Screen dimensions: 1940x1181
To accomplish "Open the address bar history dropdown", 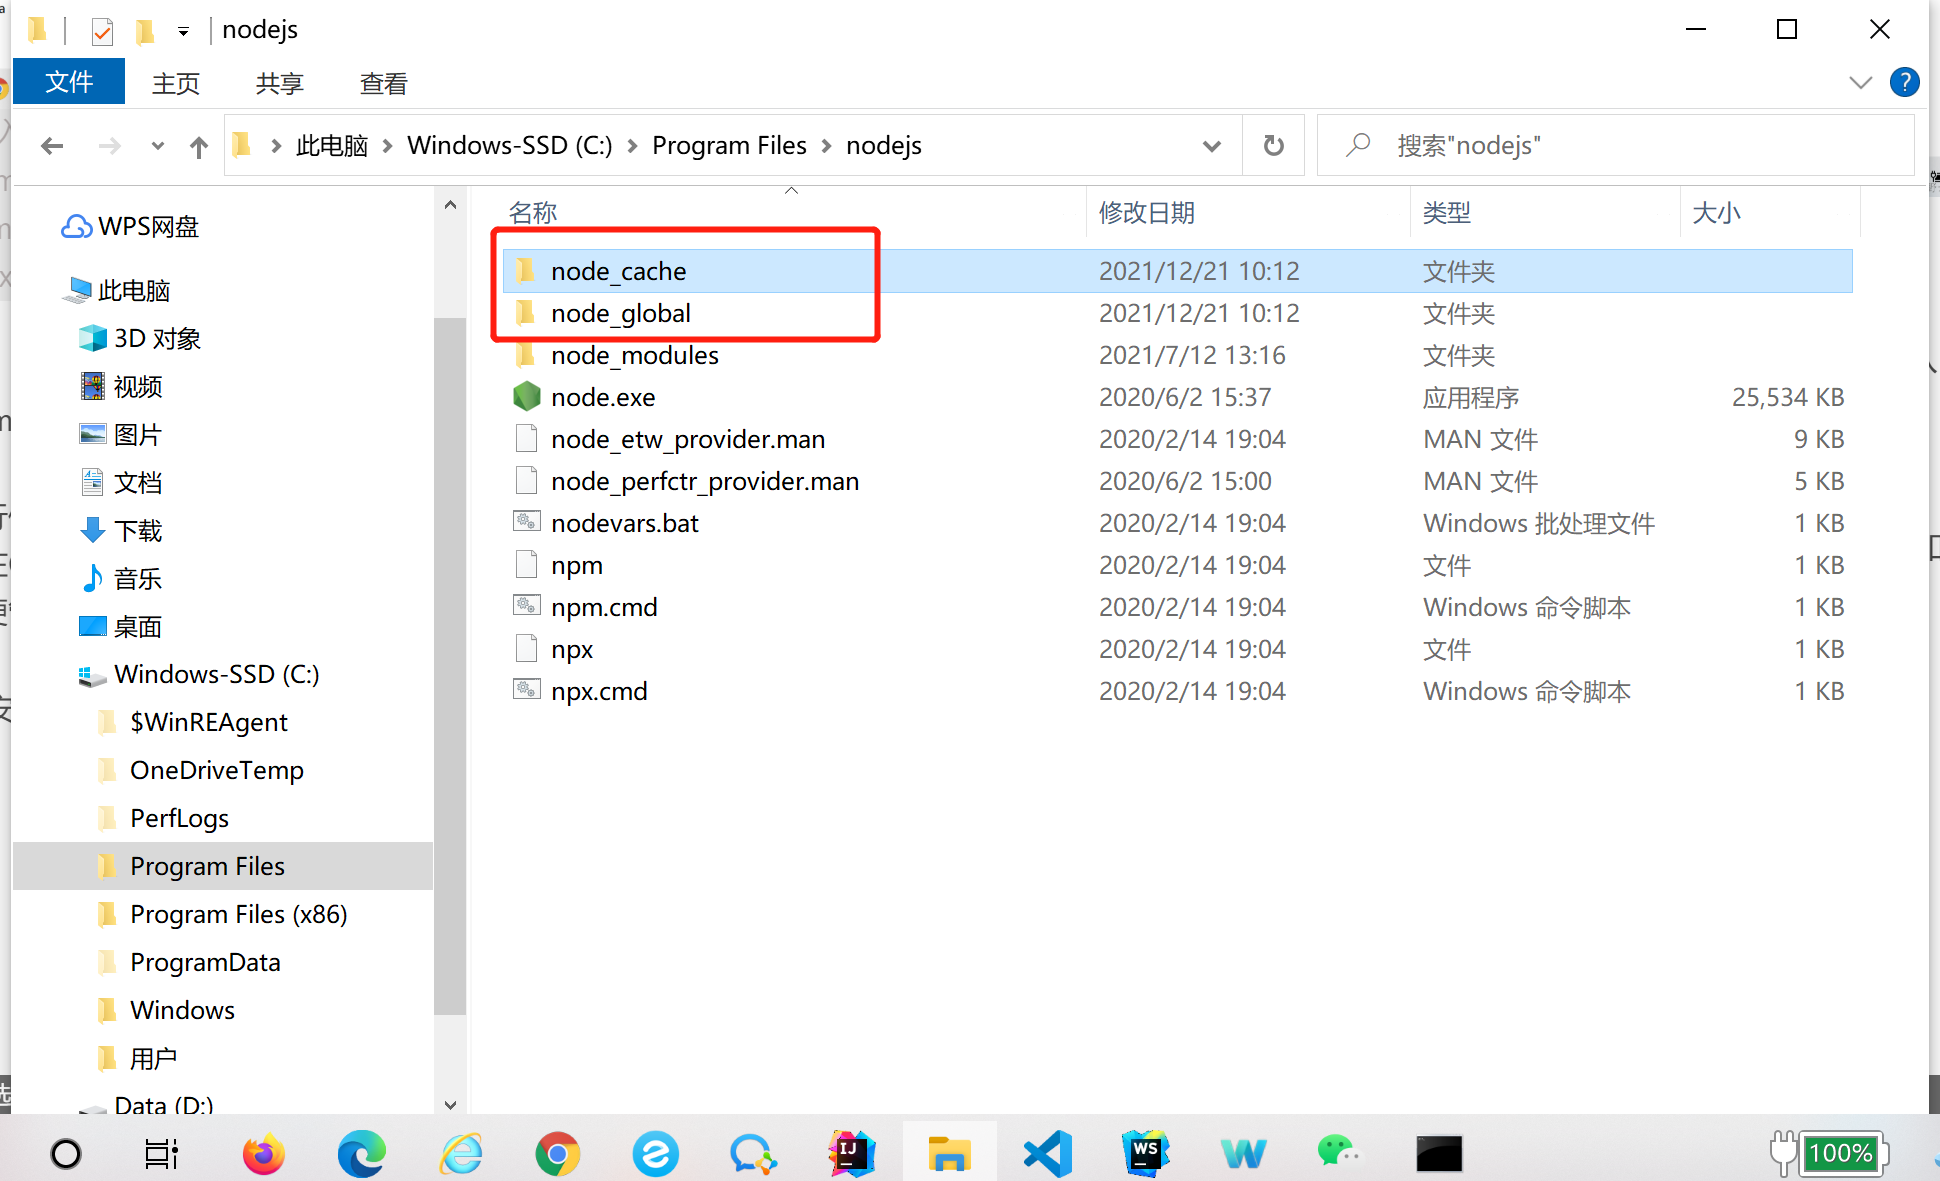I will 1211,146.
